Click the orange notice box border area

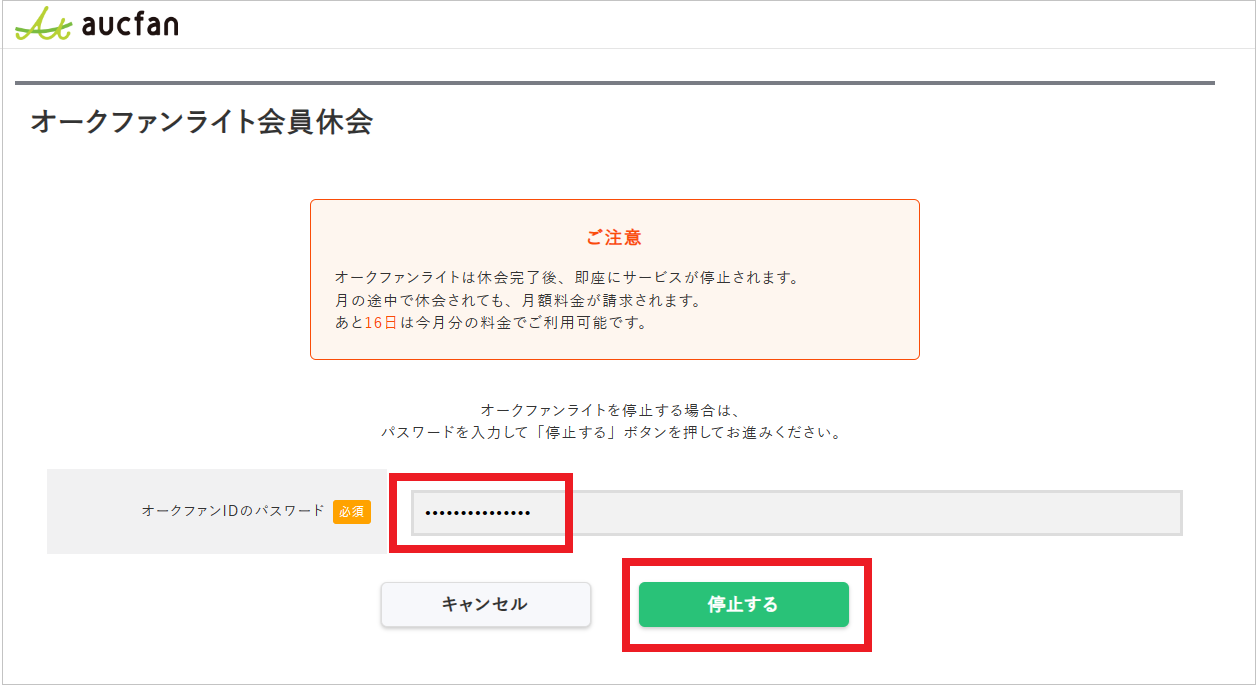pos(613,199)
